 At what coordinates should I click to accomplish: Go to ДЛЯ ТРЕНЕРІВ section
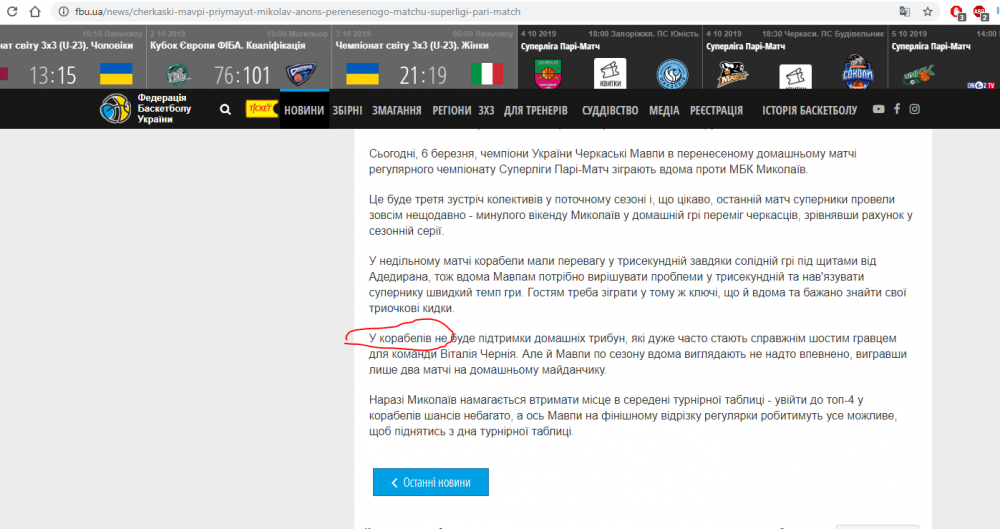[536, 110]
